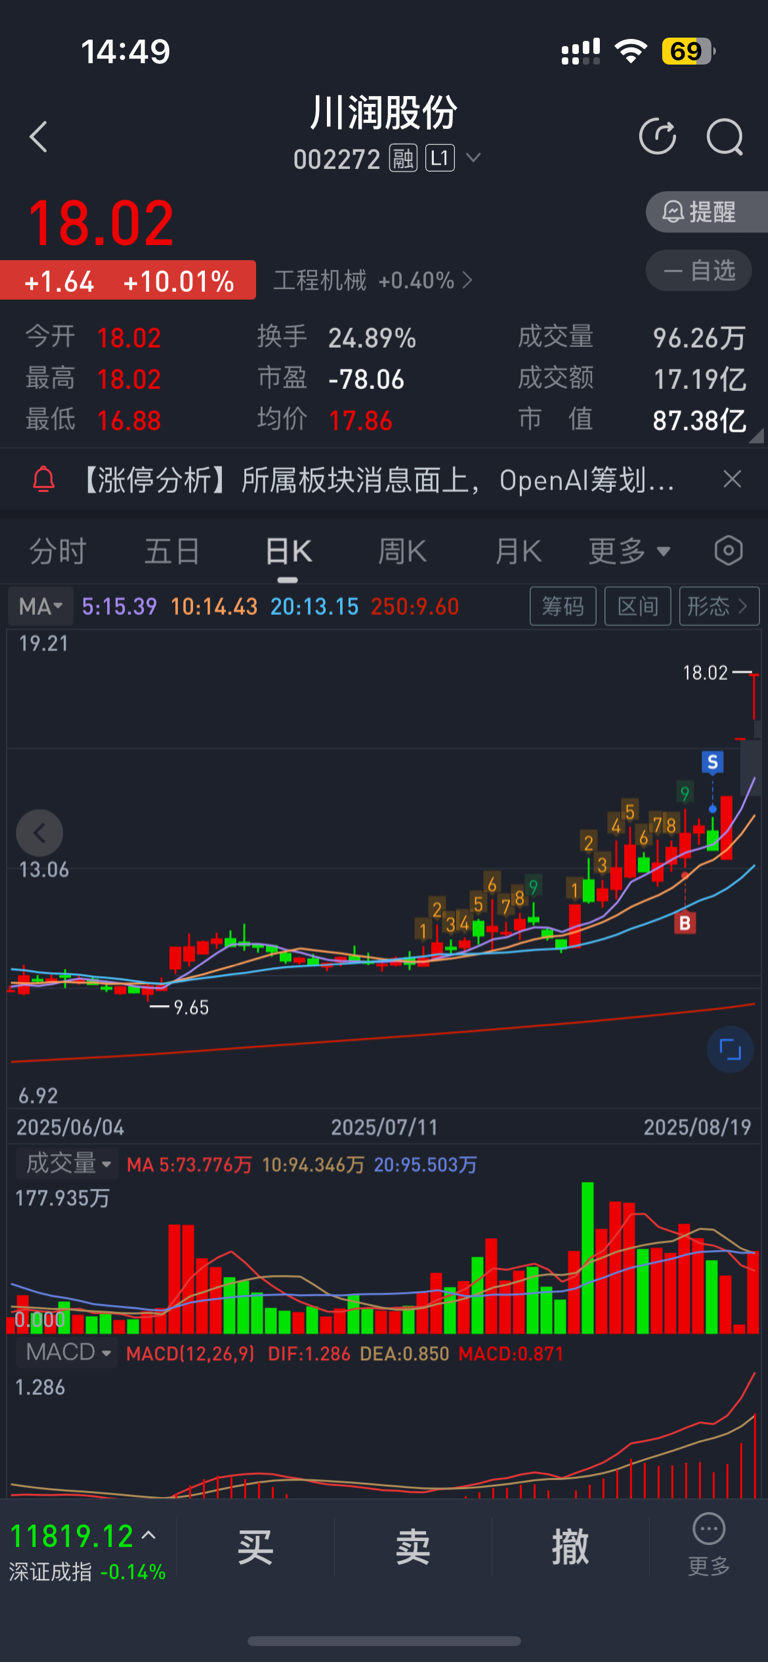The height and width of the screenshot is (1663, 768).
Task: Dismiss the 涨停分析 notification banner
Action: (x=732, y=479)
